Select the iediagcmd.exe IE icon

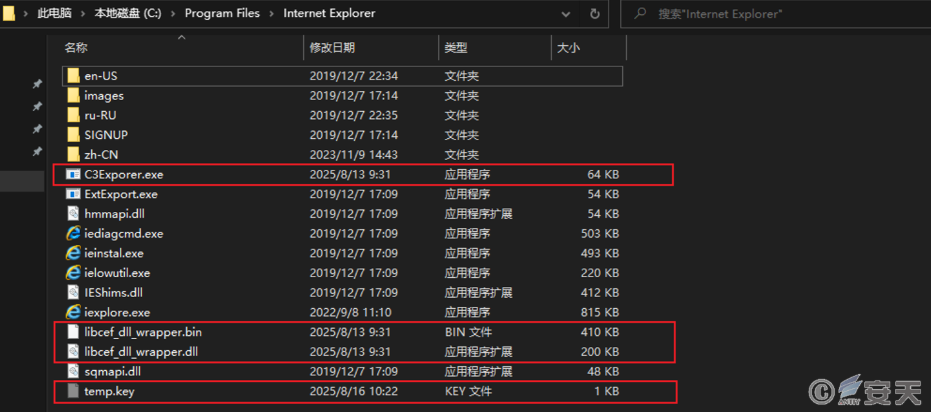click(73, 233)
